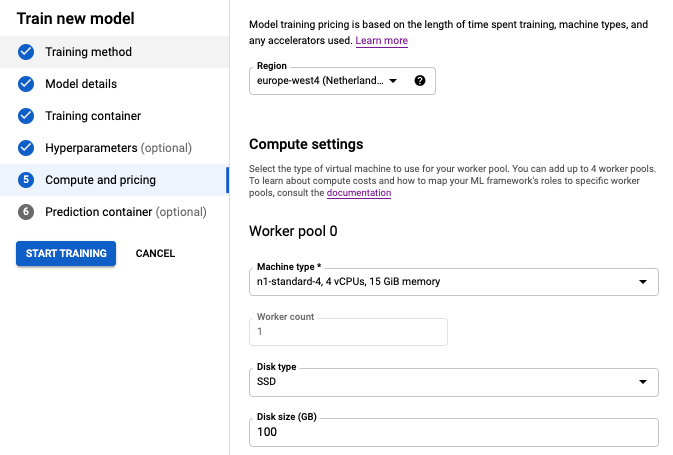Click the Hyperparameters checkmark icon
The width and height of the screenshot is (673, 455).
pyautogui.click(x=26, y=148)
